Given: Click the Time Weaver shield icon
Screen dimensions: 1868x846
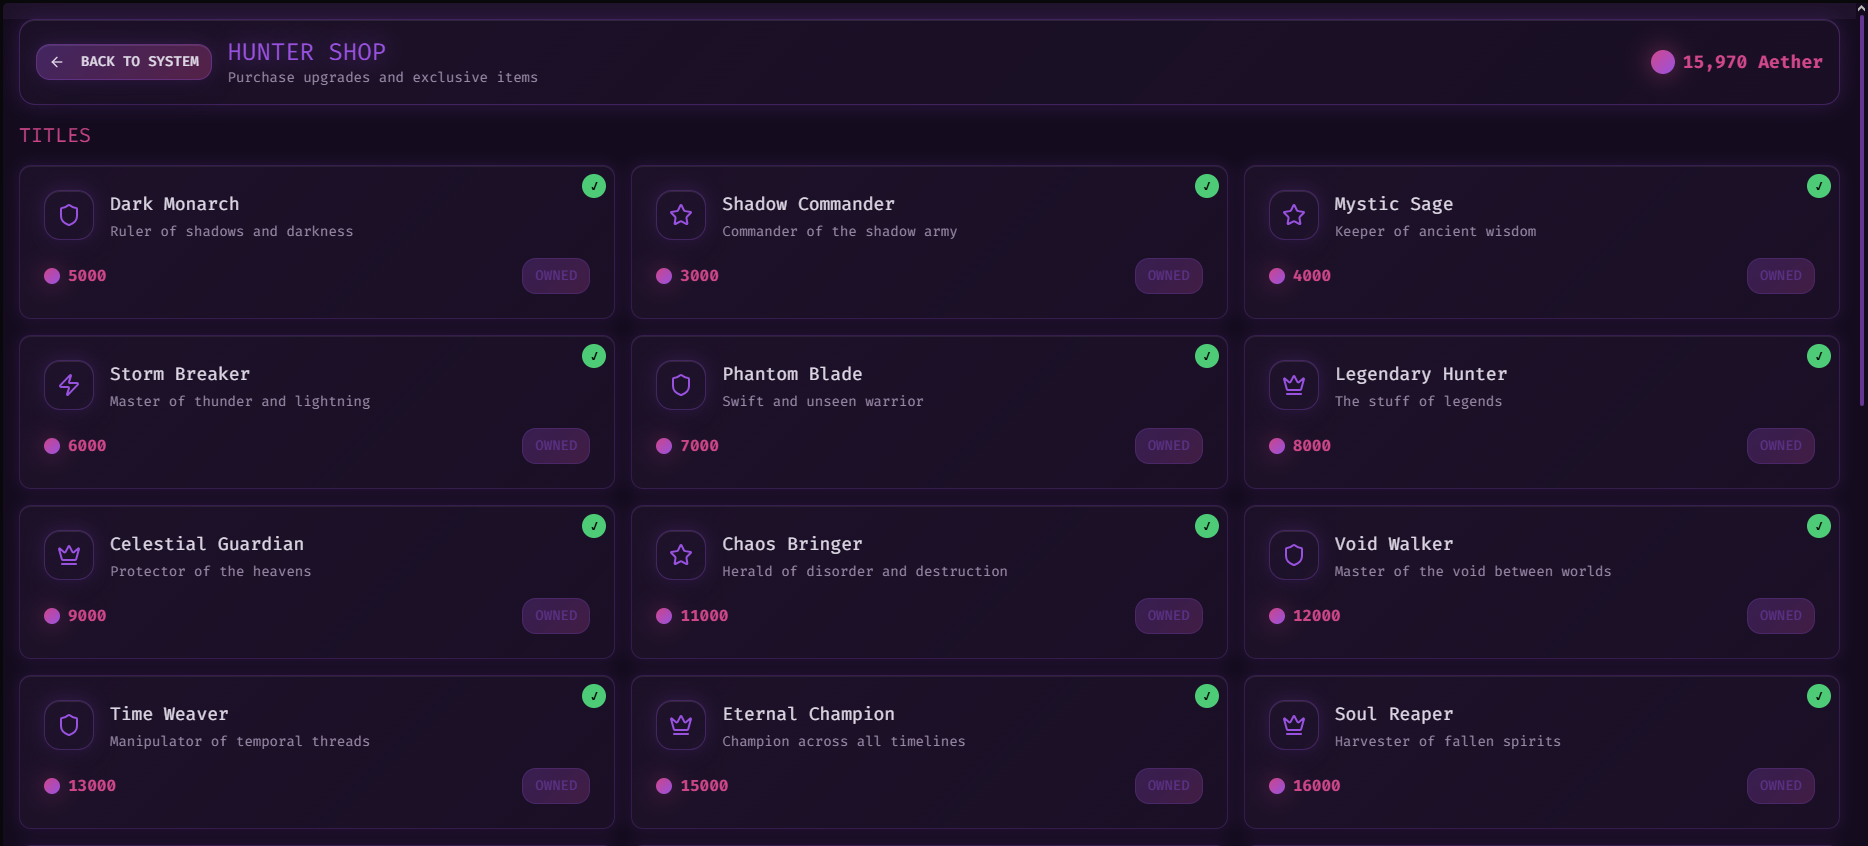Looking at the screenshot, I should (x=69, y=725).
